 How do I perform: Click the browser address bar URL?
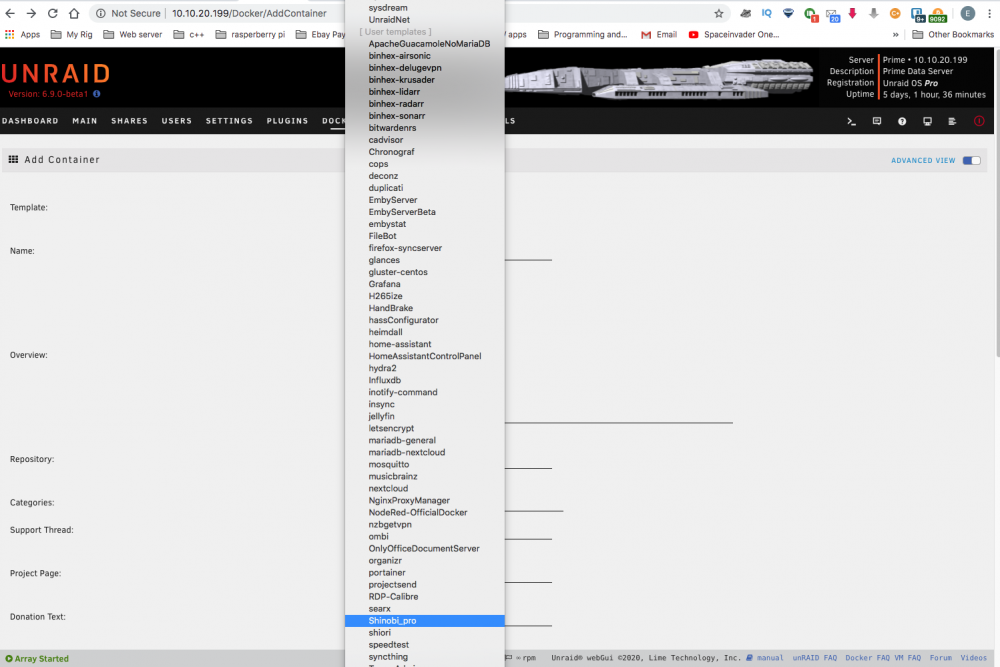(249, 13)
